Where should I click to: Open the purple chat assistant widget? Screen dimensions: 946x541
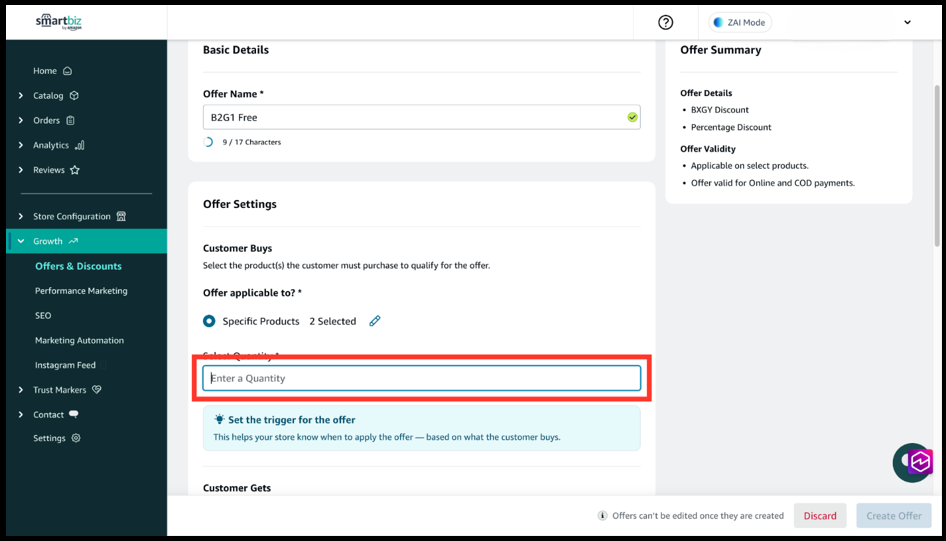pos(913,462)
